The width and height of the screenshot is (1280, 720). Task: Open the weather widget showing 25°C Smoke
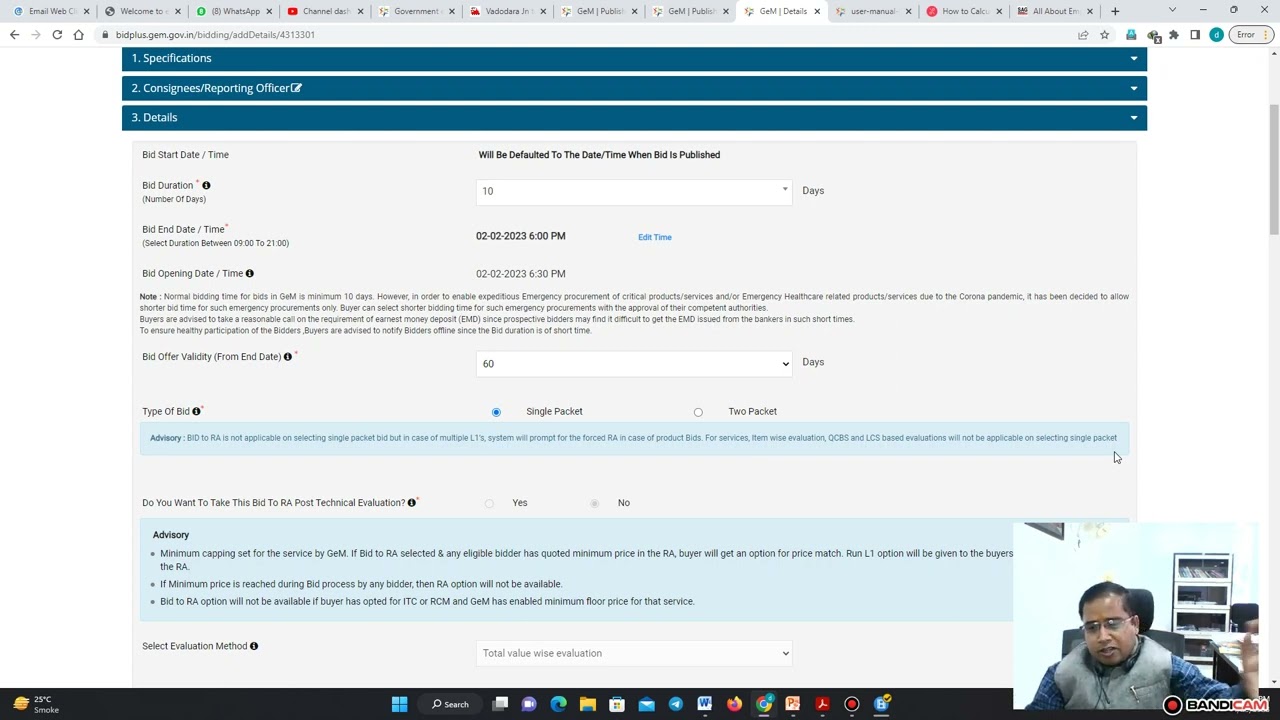(x=38, y=704)
